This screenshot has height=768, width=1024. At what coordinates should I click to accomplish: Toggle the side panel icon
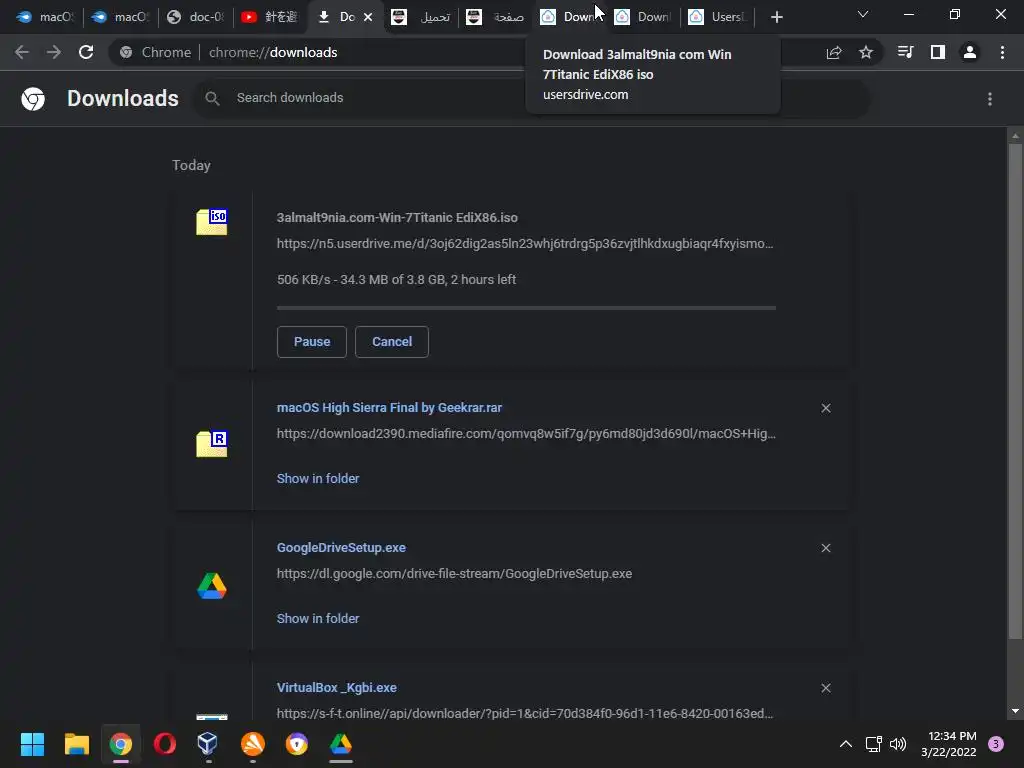pos(938,52)
